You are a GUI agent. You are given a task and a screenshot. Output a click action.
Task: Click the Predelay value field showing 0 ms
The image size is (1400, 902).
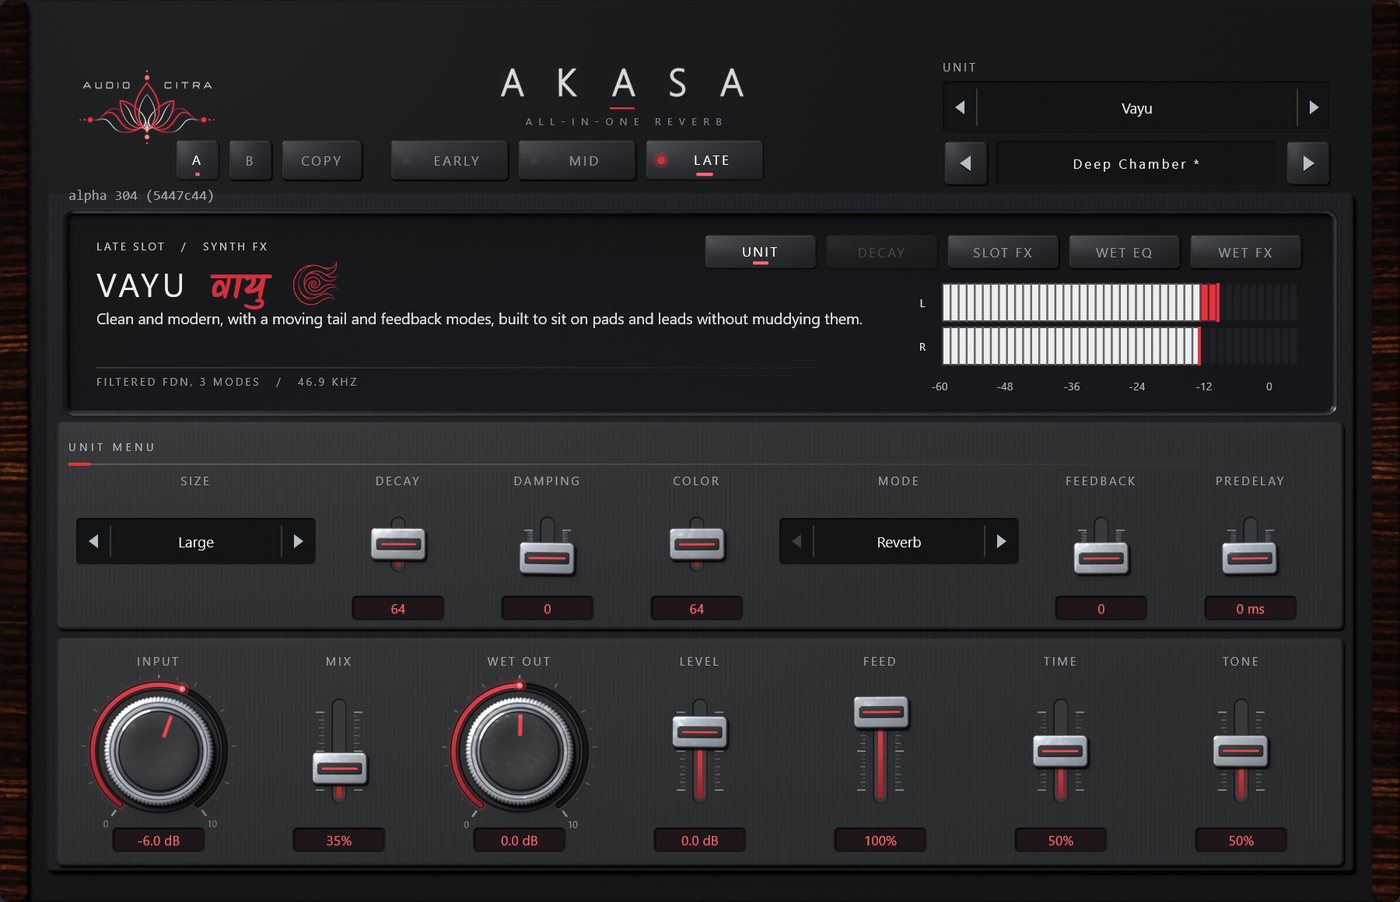(x=1250, y=608)
